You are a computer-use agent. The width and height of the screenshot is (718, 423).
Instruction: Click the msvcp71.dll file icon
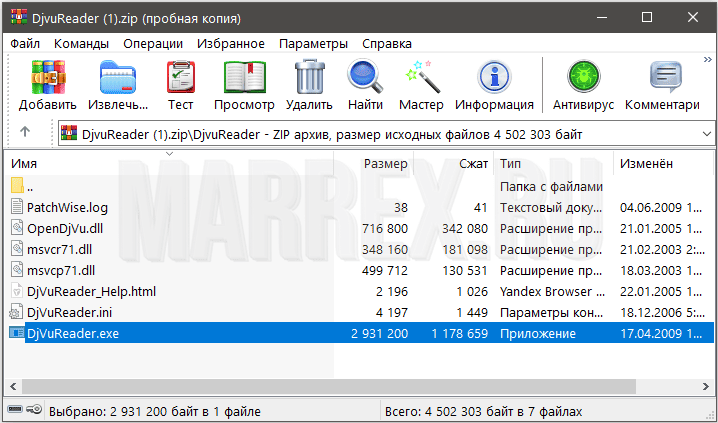pyautogui.click(x=17, y=270)
